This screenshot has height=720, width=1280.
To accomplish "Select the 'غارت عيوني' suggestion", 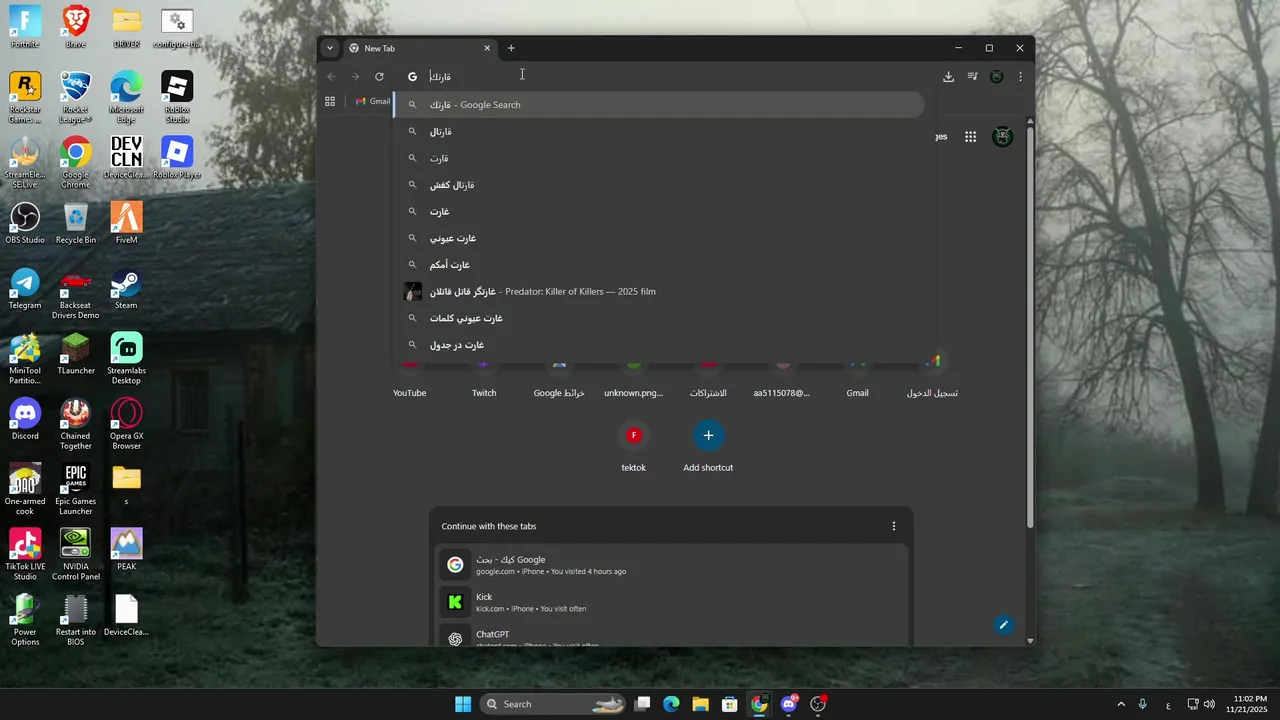I will click(659, 238).
